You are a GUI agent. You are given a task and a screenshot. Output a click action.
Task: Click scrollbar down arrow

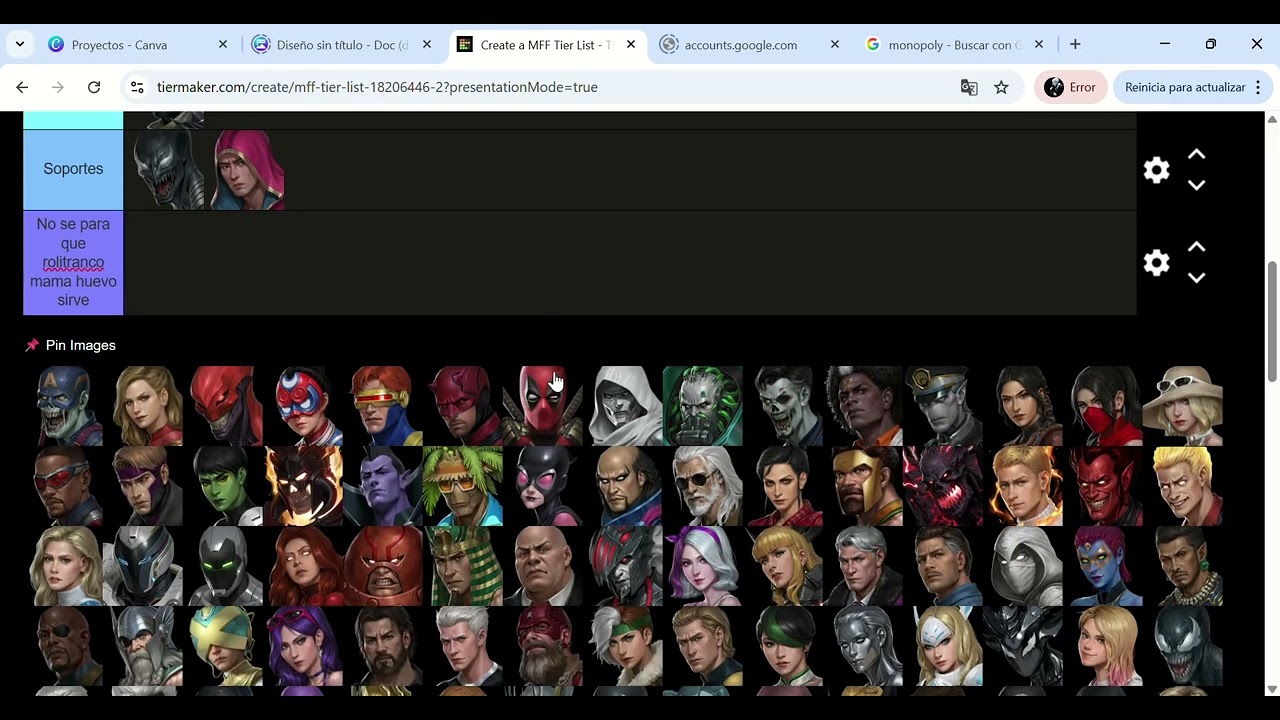click(1272, 689)
